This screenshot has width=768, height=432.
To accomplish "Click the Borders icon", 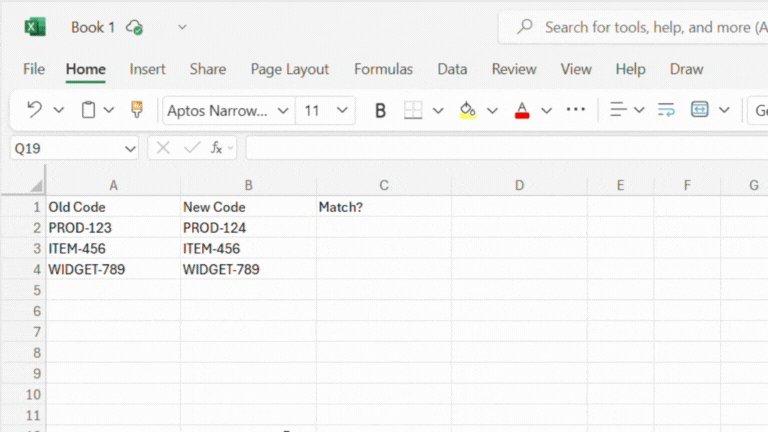I will click(x=413, y=110).
